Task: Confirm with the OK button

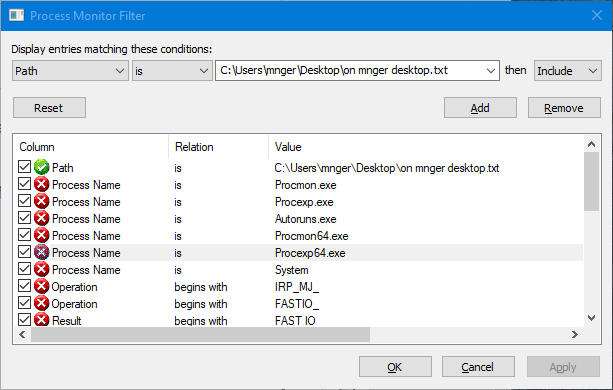Action: coord(395,367)
